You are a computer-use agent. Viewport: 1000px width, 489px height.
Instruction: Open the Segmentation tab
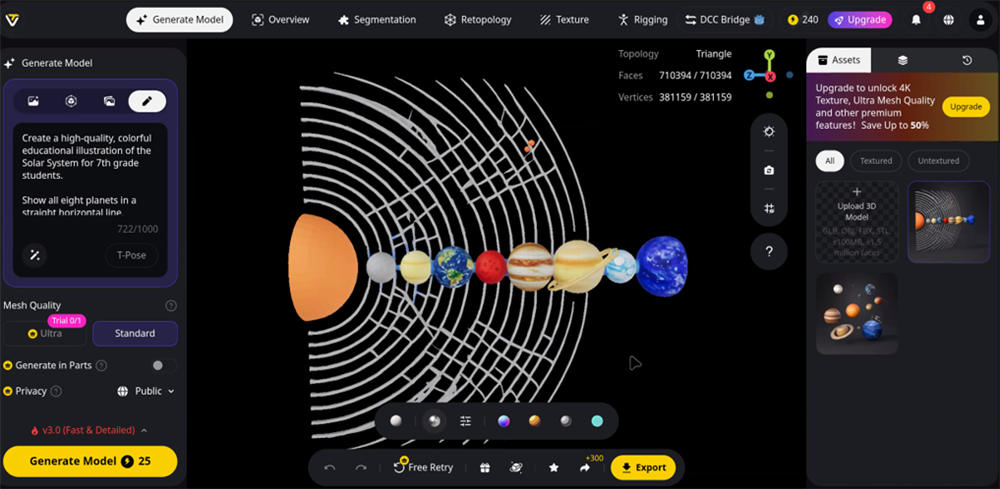tap(377, 20)
